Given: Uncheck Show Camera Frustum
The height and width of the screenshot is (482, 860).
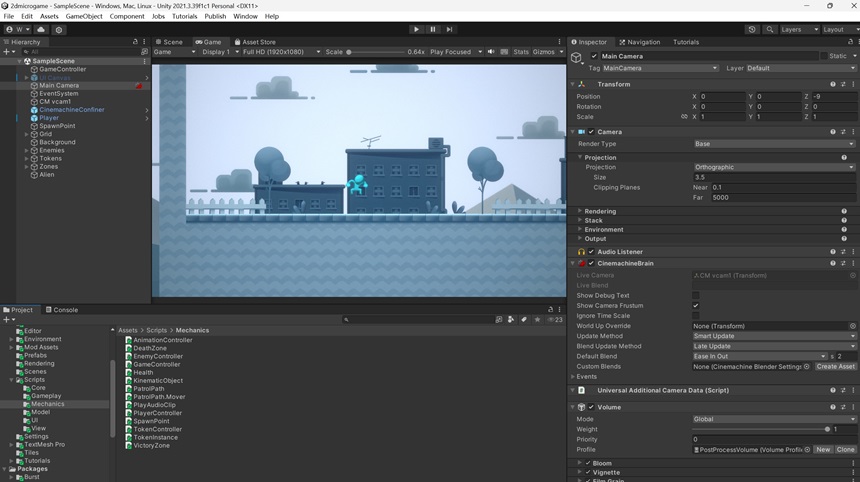Looking at the screenshot, I should 696,305.
